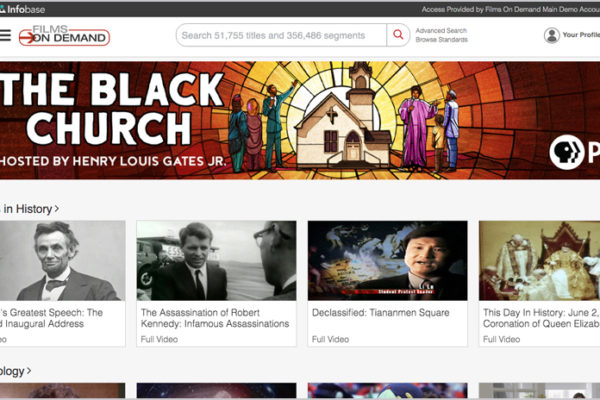Click Full Video under Tiananmen Square card
This screenshot has height=400, width=600.
coord(330,340)
